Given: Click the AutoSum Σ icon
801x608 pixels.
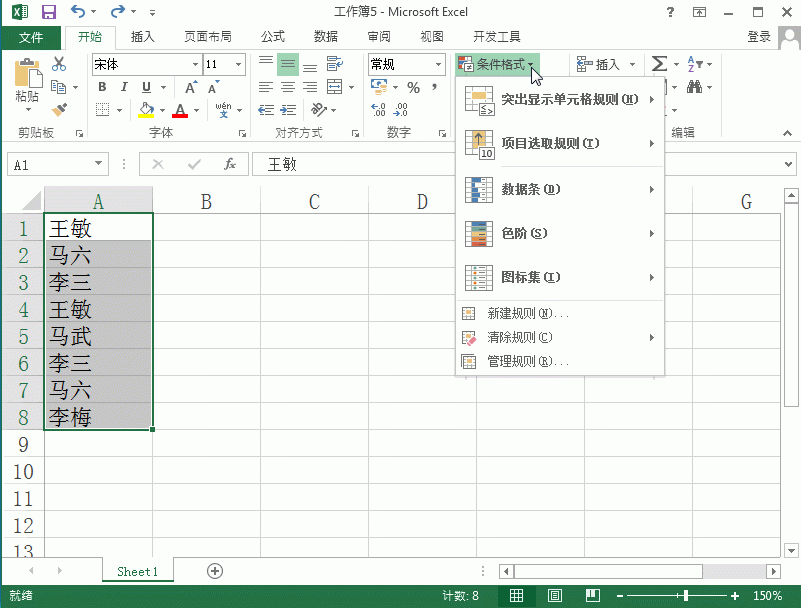Looking at the screenshot, I should [x=659, y=64].
